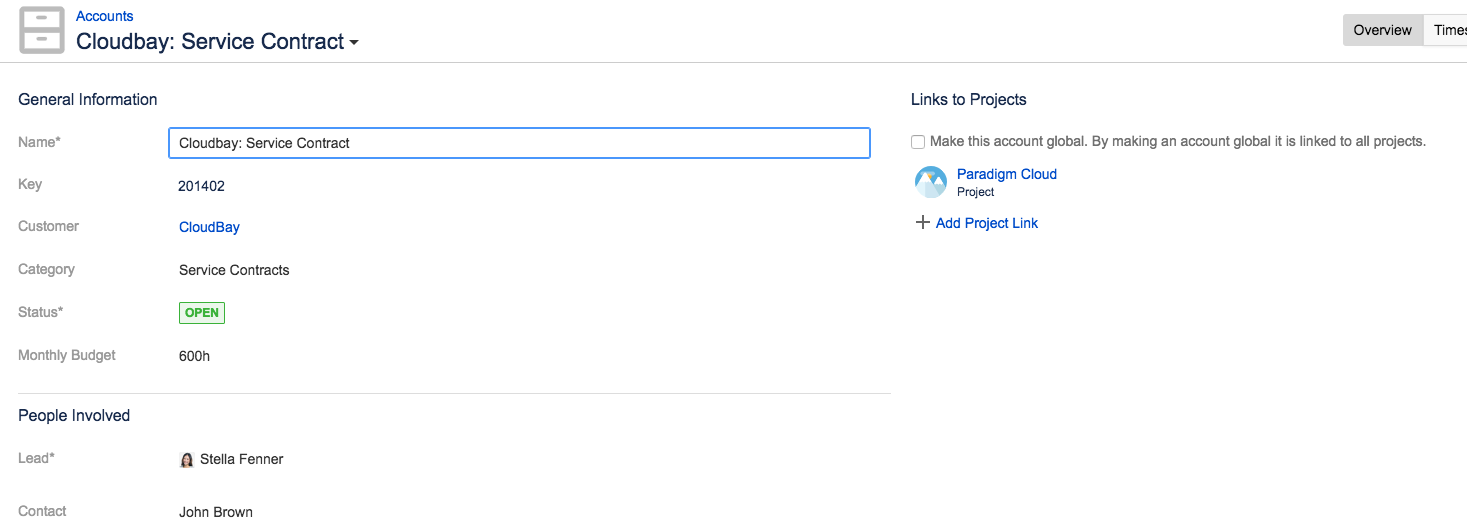Click the accounts cabinet icon
Image resolution: width=1467 pixels, height=530 pixels.
pos(42,30)
